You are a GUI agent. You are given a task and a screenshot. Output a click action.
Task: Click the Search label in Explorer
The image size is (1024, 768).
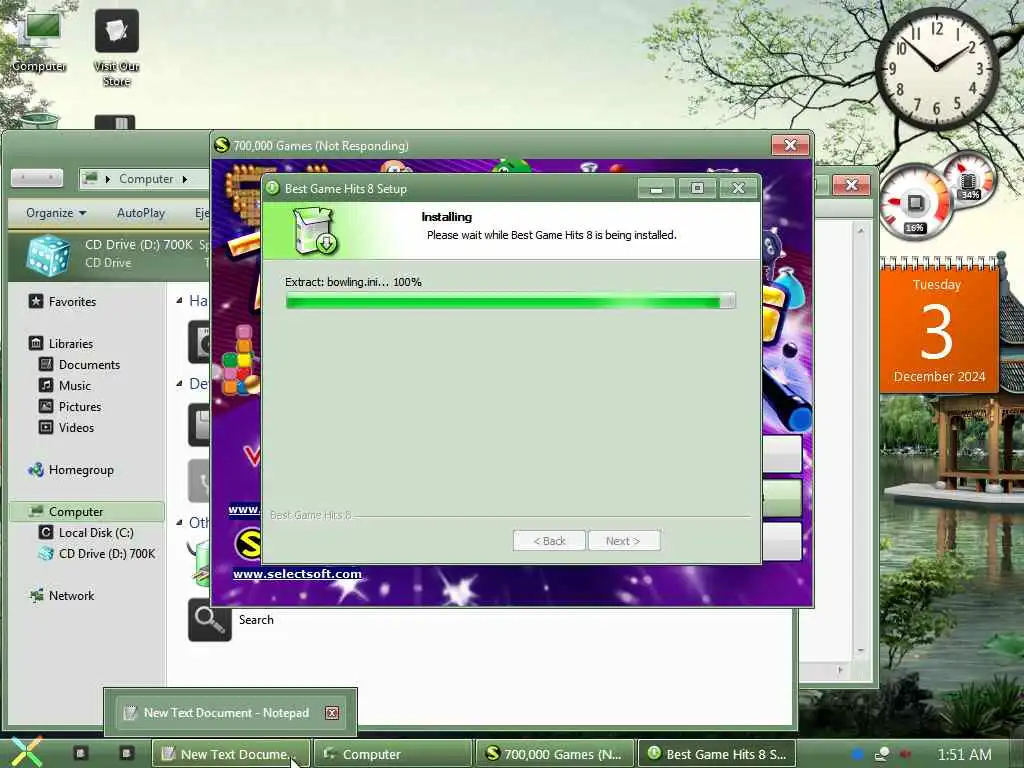click(x=256, y=620)
